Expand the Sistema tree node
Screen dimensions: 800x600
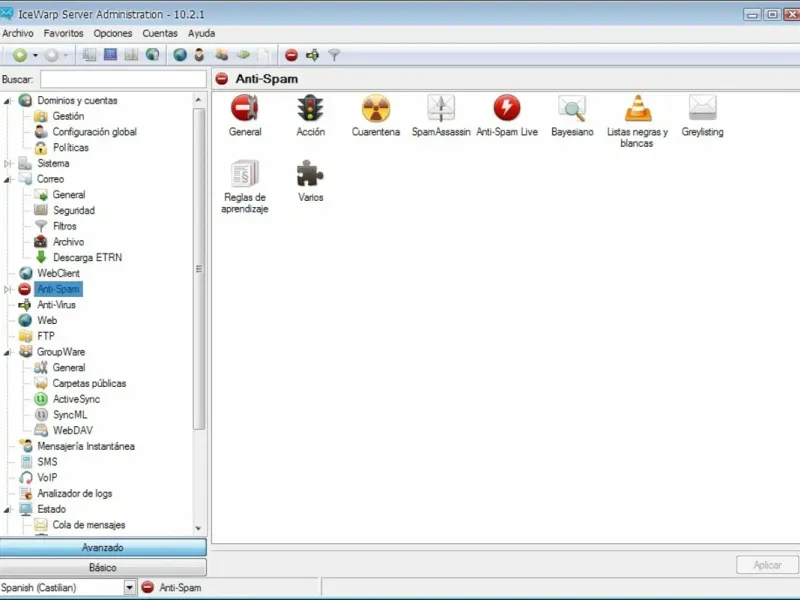[7, 164]
